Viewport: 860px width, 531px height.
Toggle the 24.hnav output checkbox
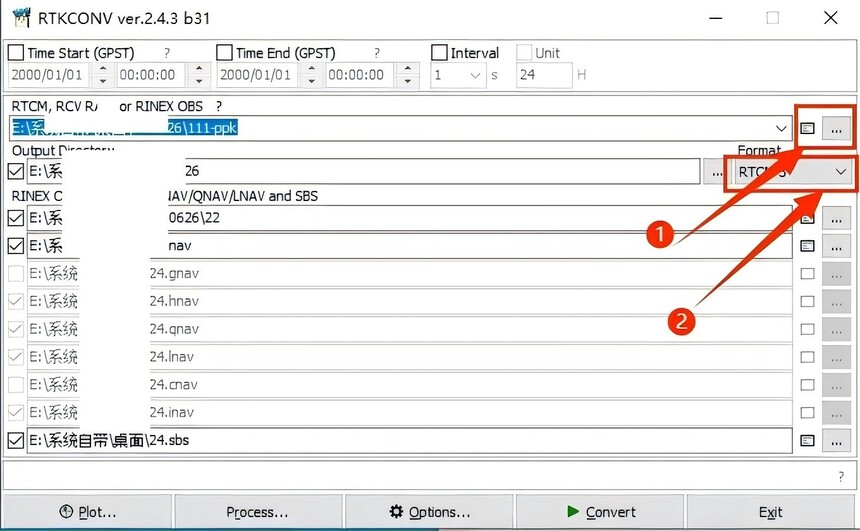click(x=16, y=301)
